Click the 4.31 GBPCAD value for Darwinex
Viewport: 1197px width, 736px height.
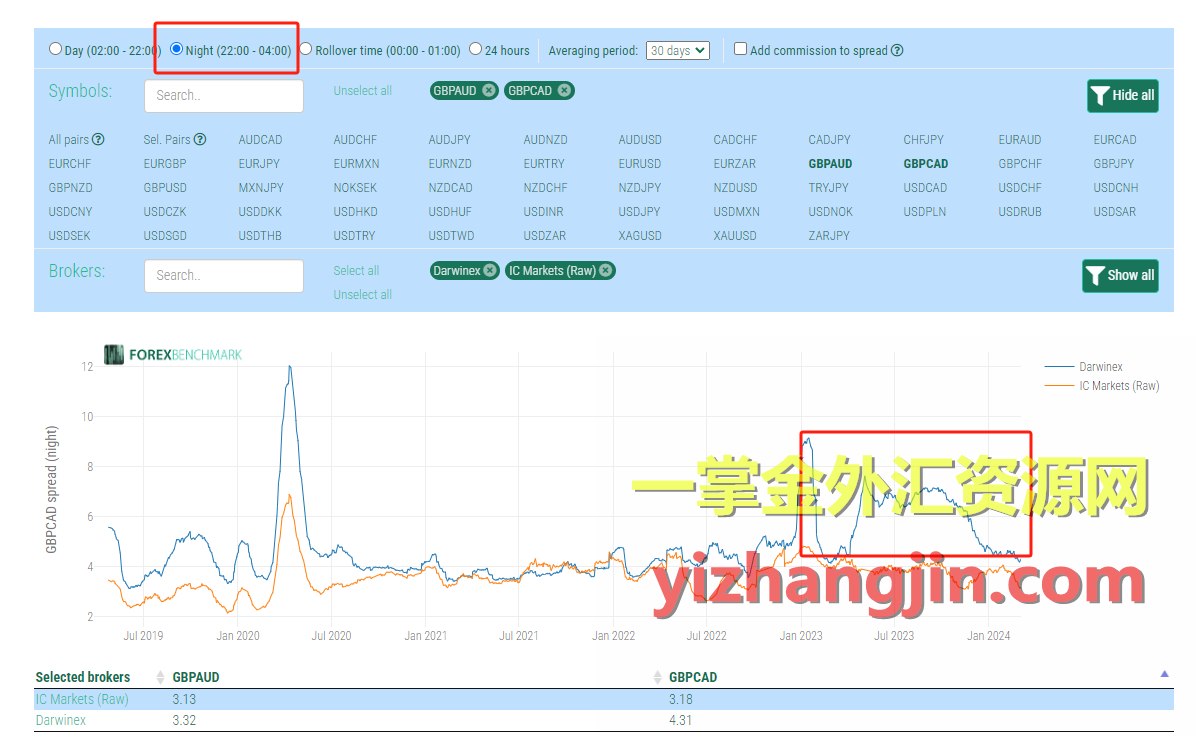(x=679, y=720)
